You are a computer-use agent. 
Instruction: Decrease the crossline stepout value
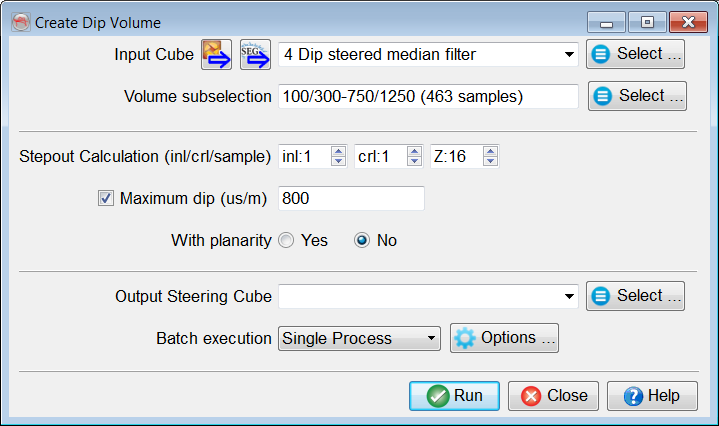414,161
